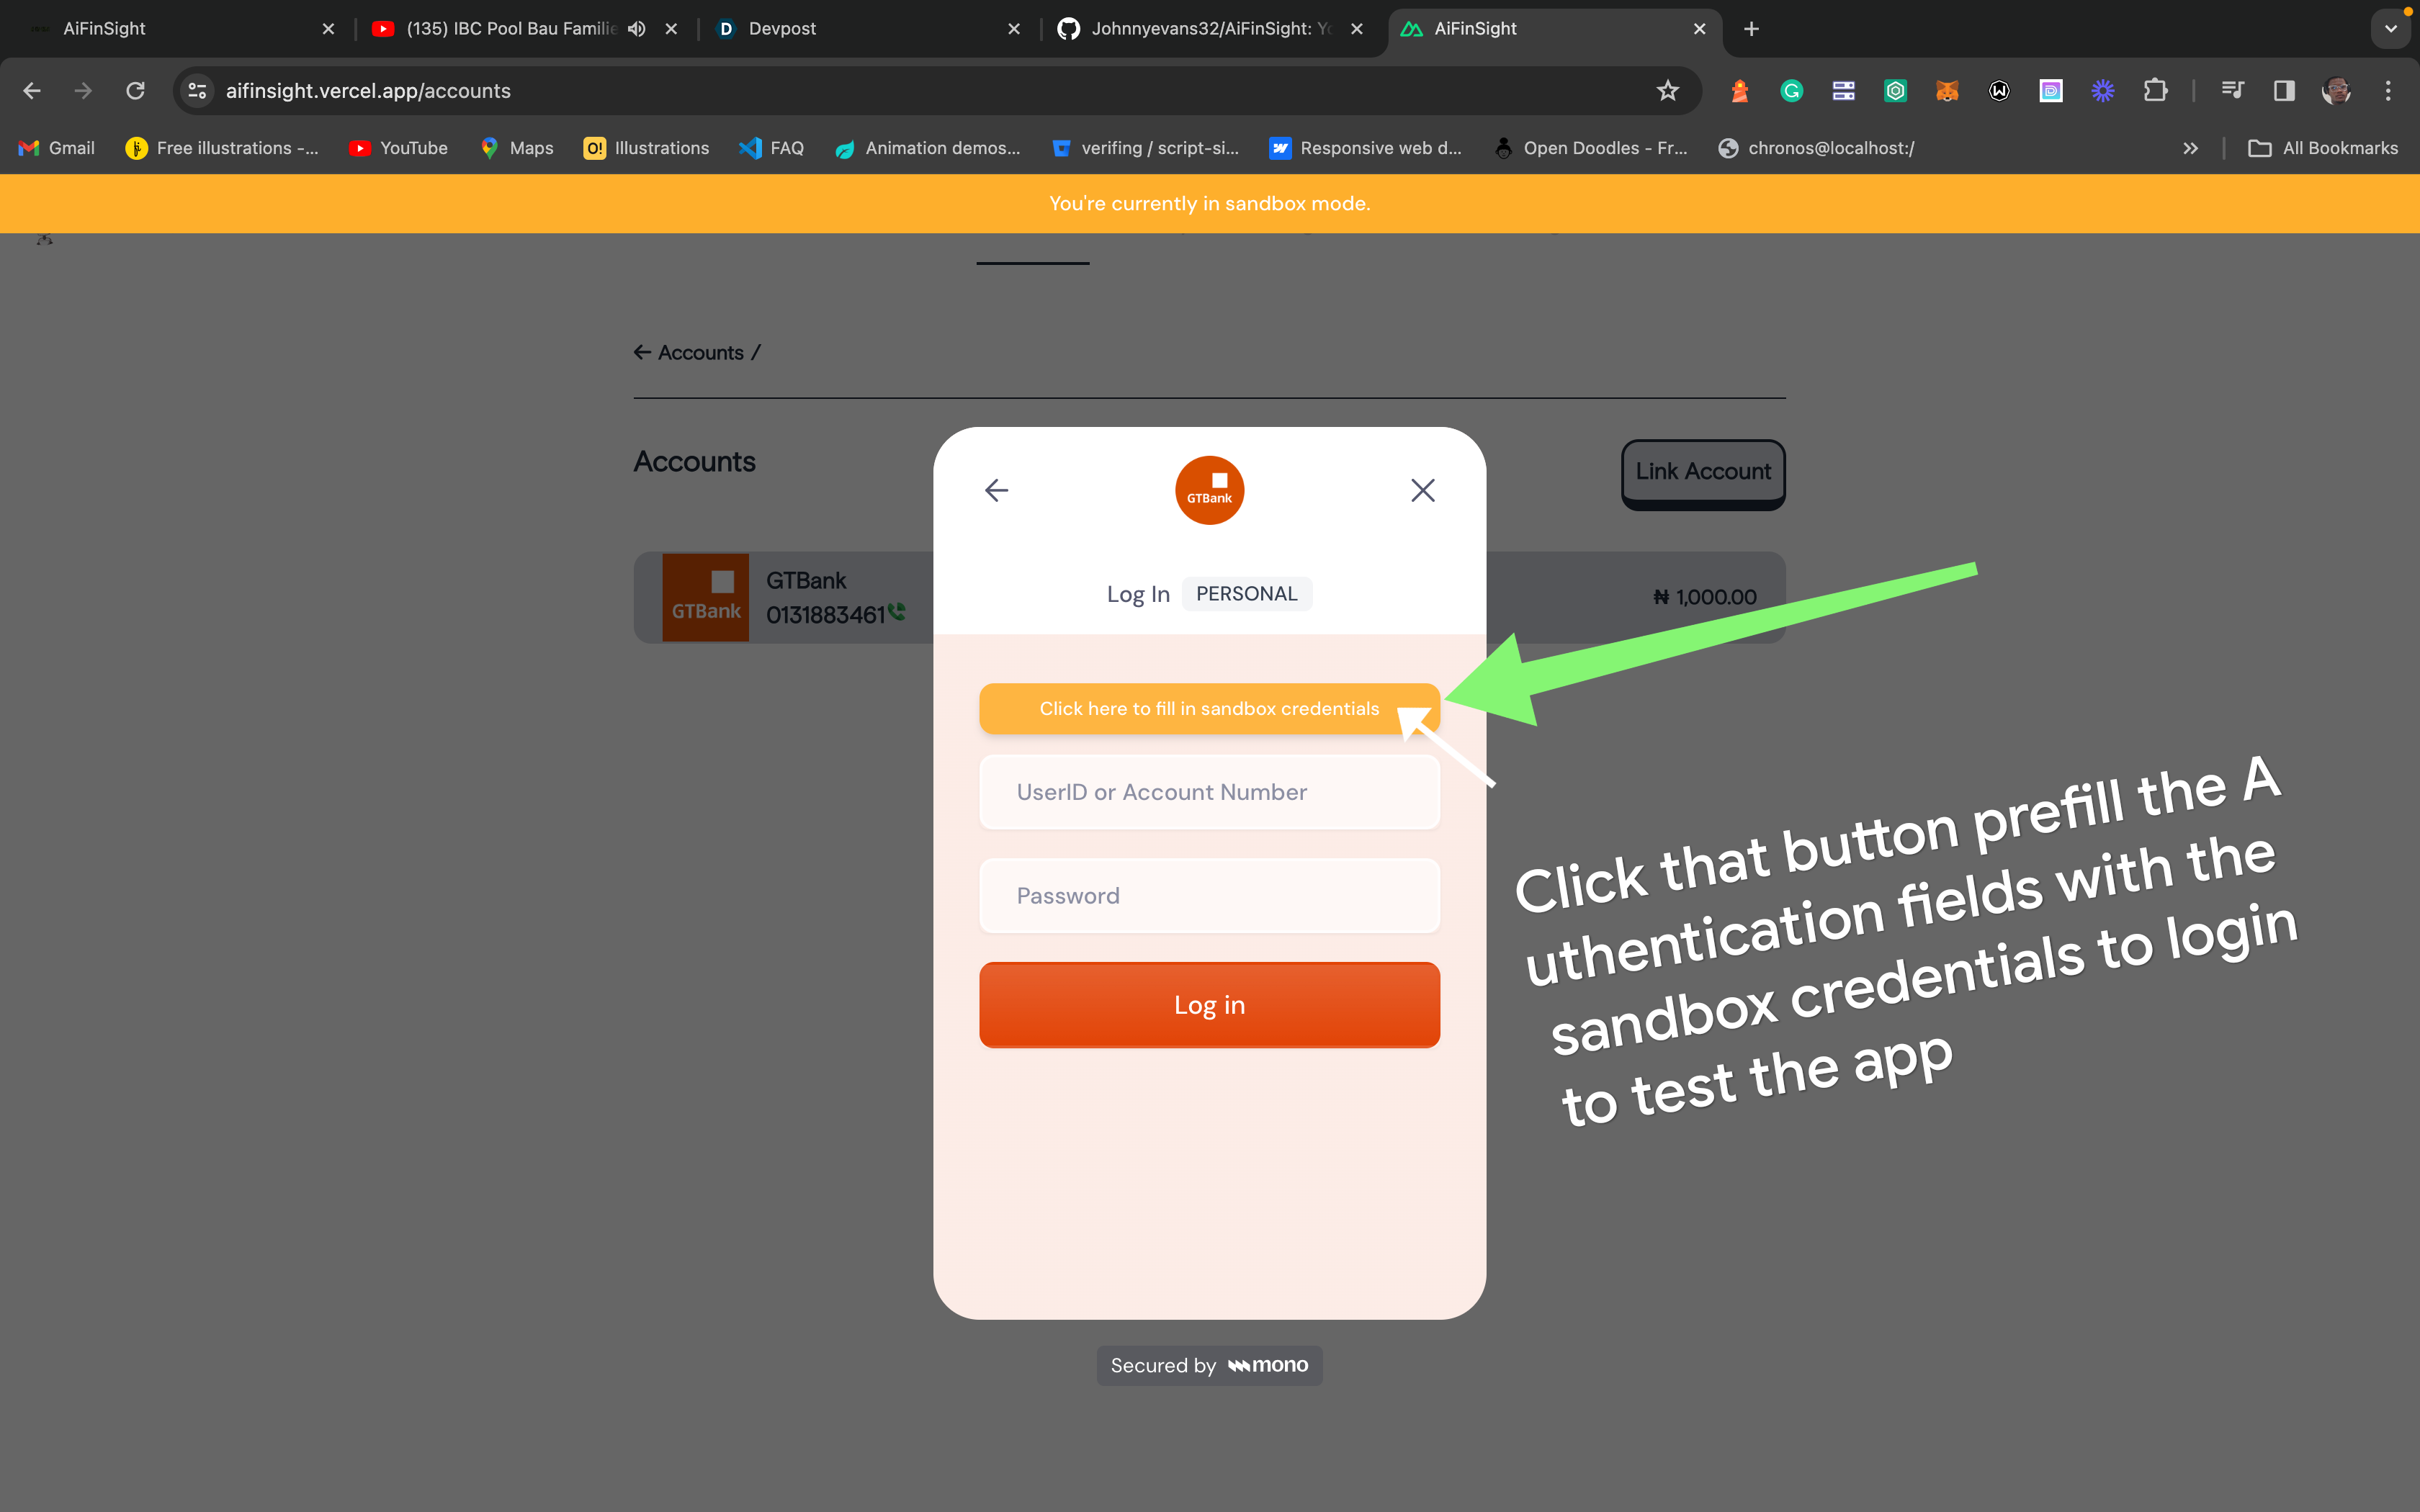2420x1512 pixels.
Task: Bookmark this page with the star icon
Action: coord(1667,91)
